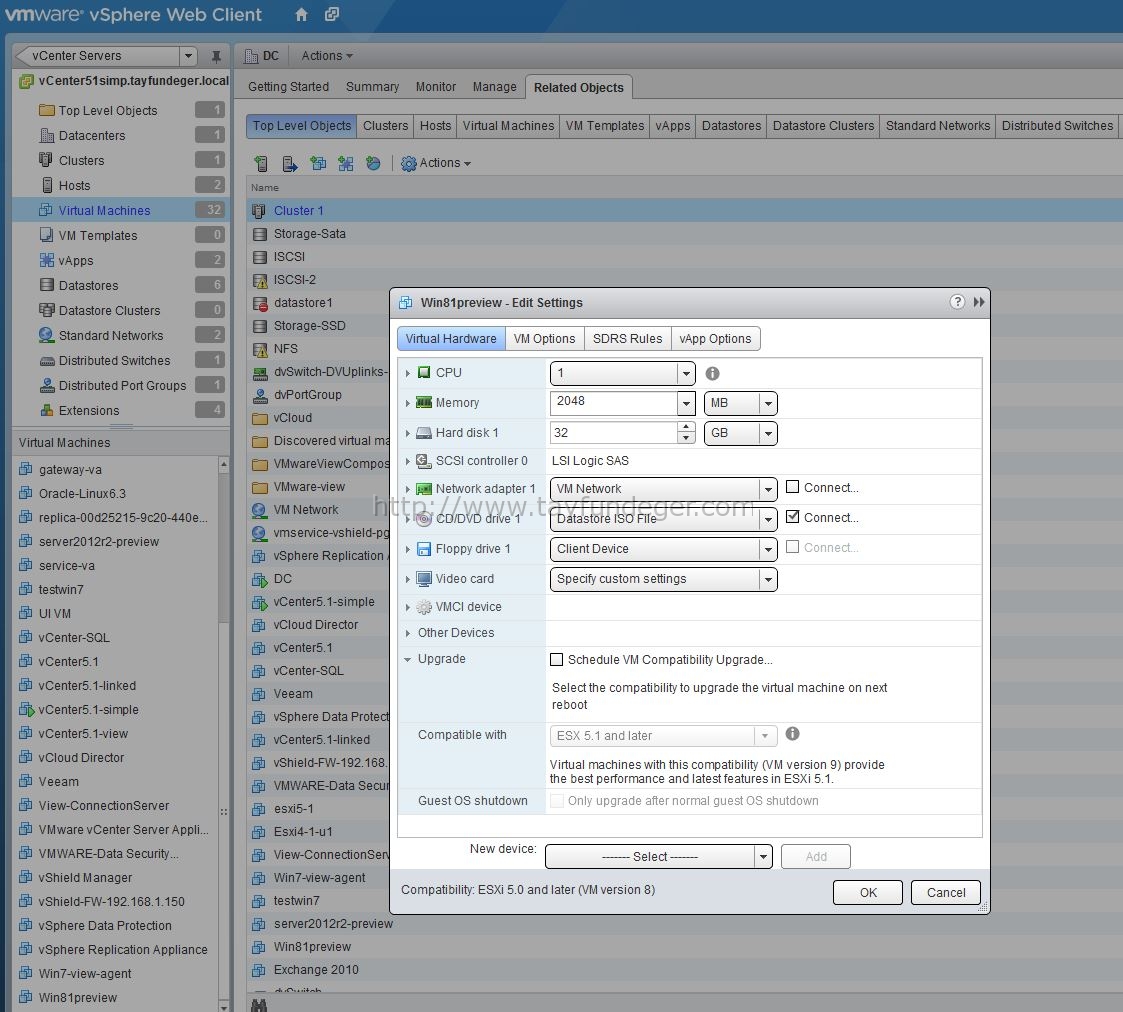Click the Datacenters icon in navigator
The height and width of the screenshot is (1012, 1123).
click(47, 135)
